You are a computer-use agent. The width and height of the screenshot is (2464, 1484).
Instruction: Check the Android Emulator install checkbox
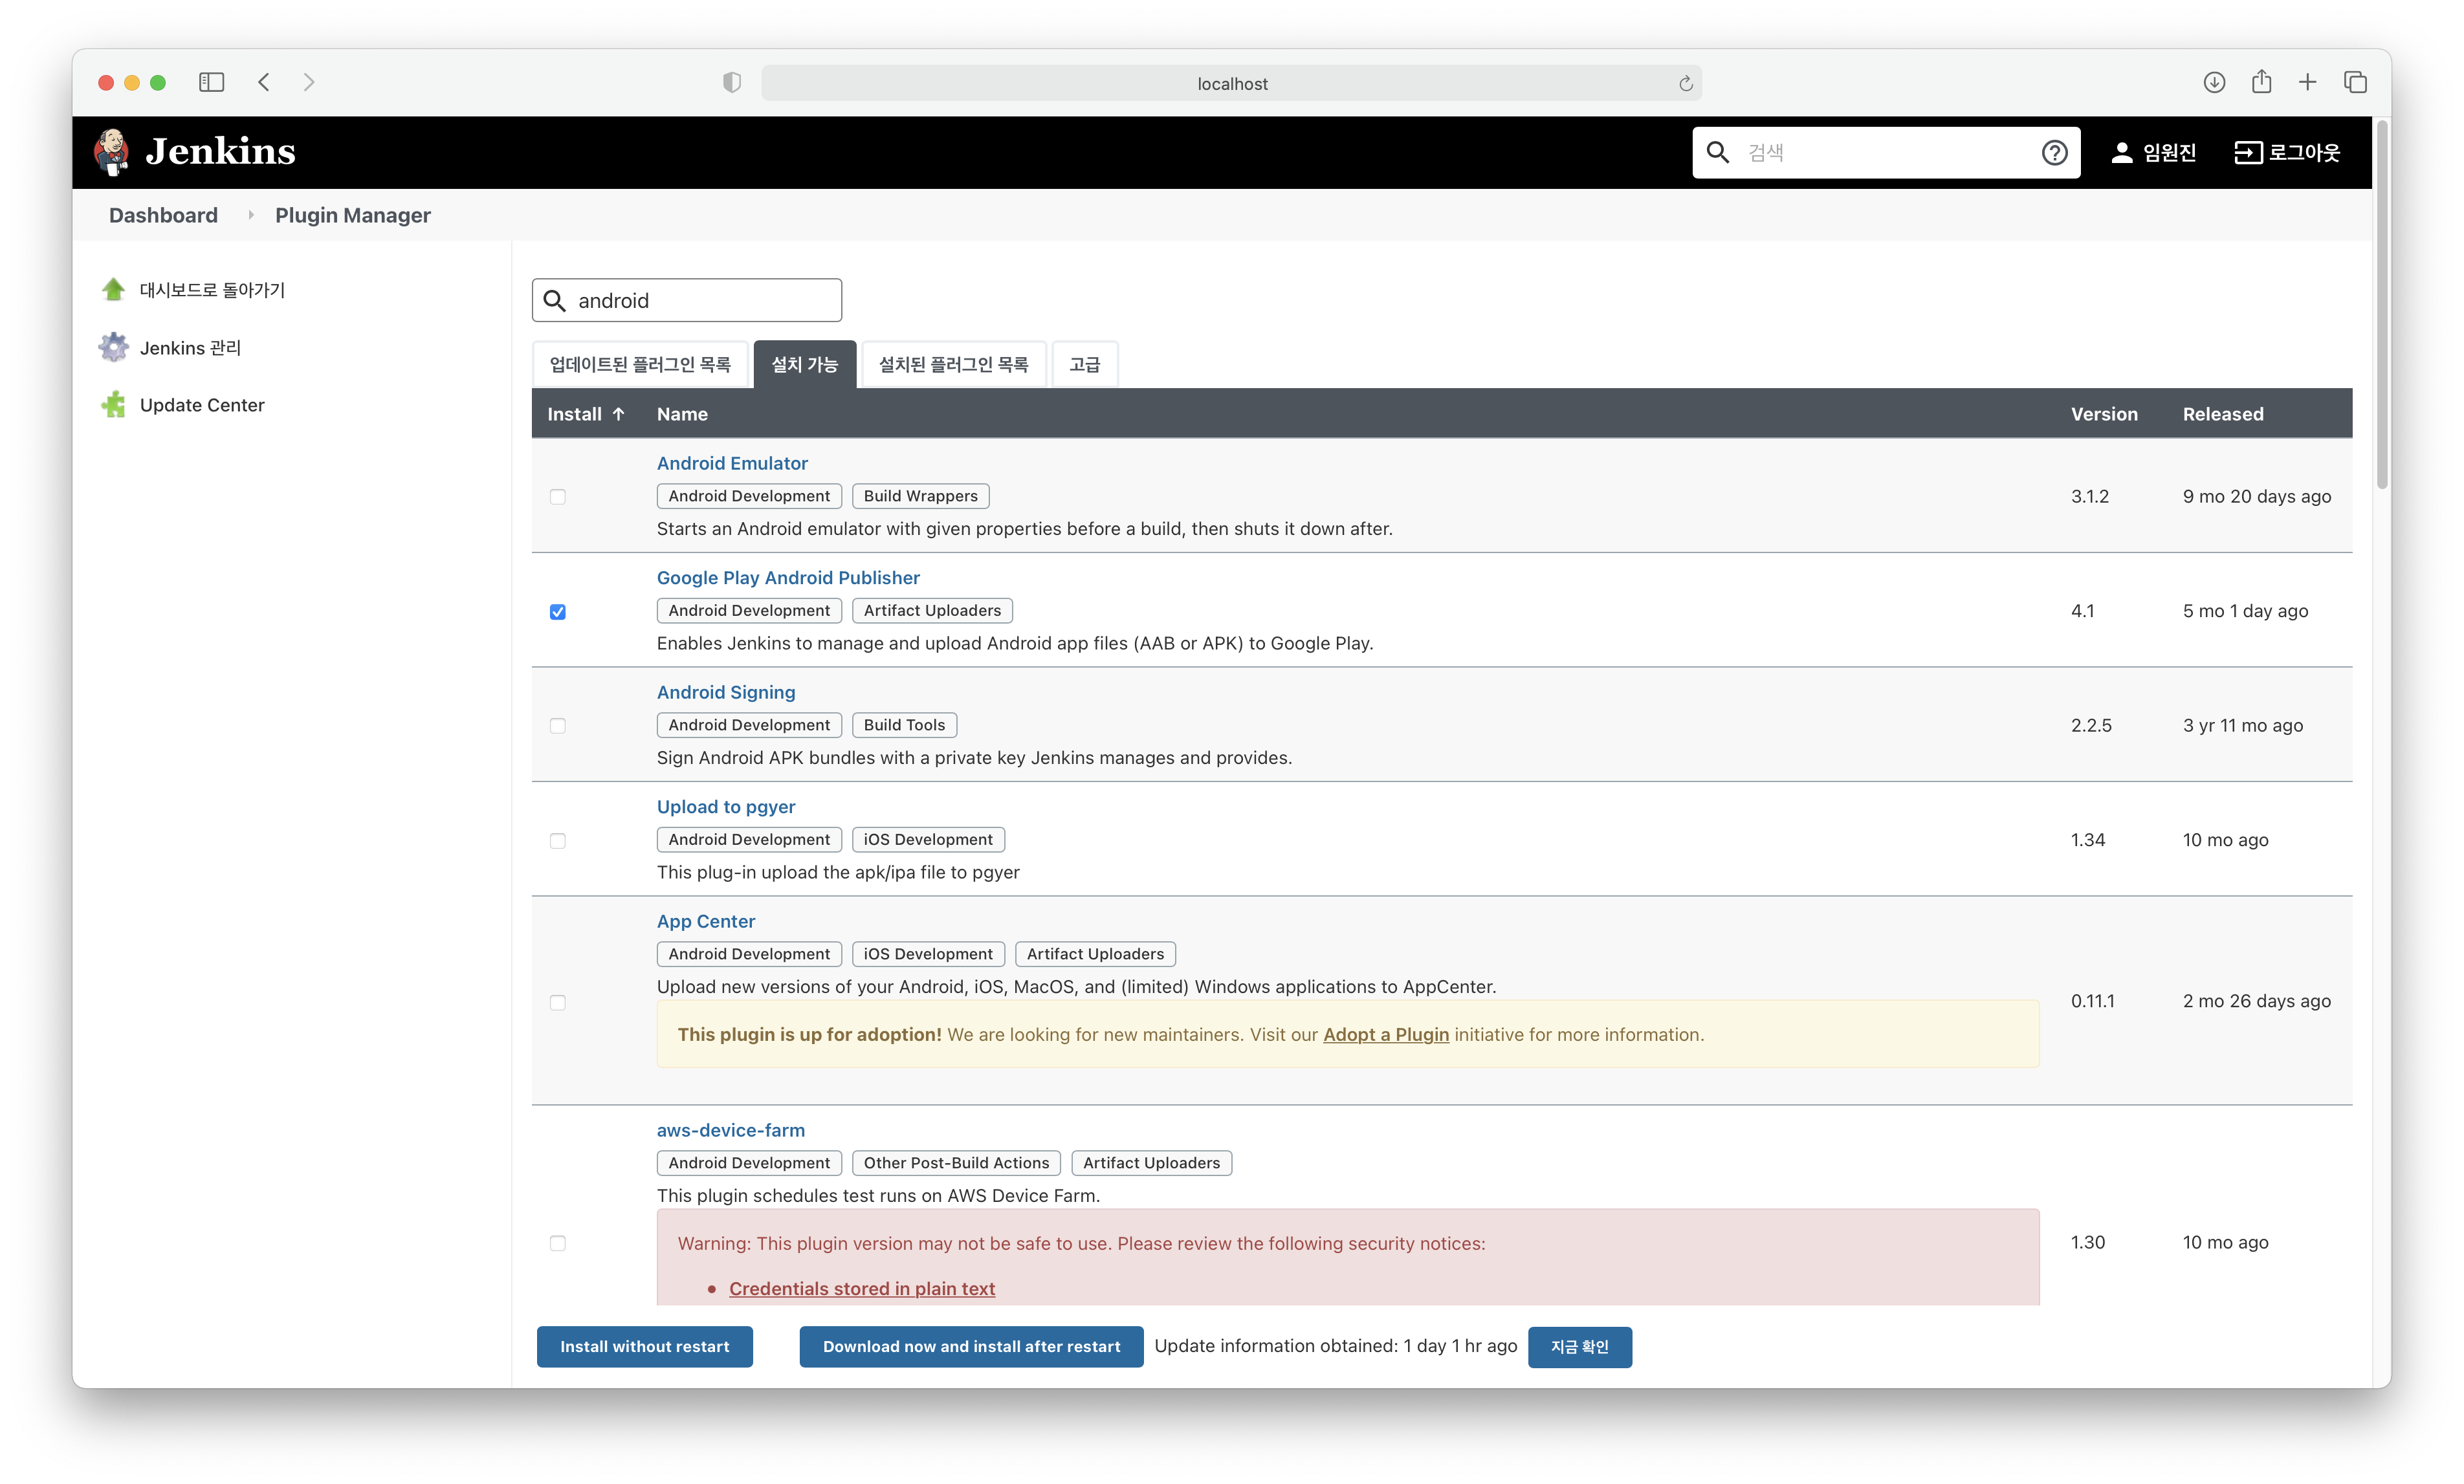tap(558, 497)
